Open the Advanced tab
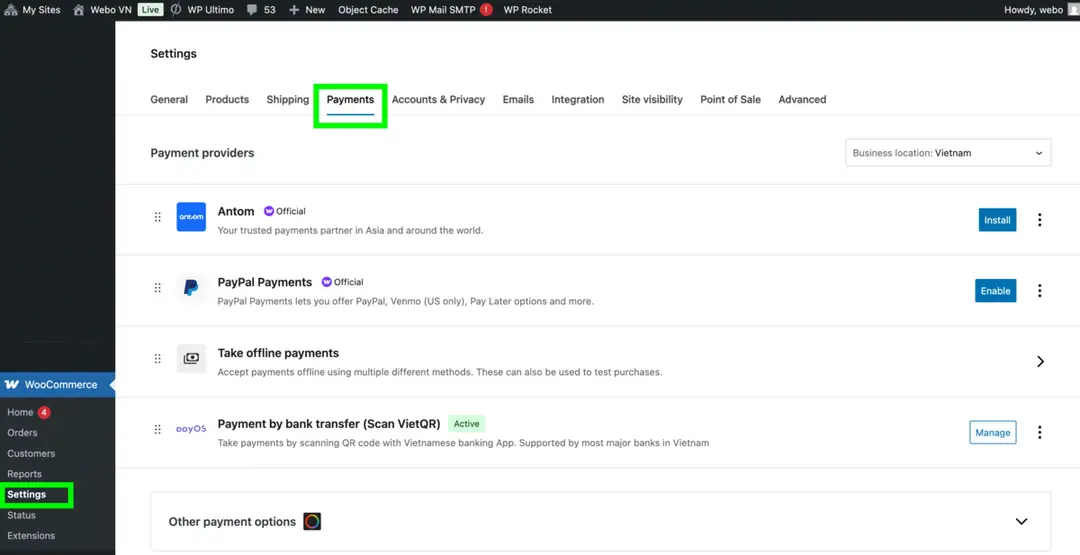Viewport: 1080px width, 555px height. 802,99
